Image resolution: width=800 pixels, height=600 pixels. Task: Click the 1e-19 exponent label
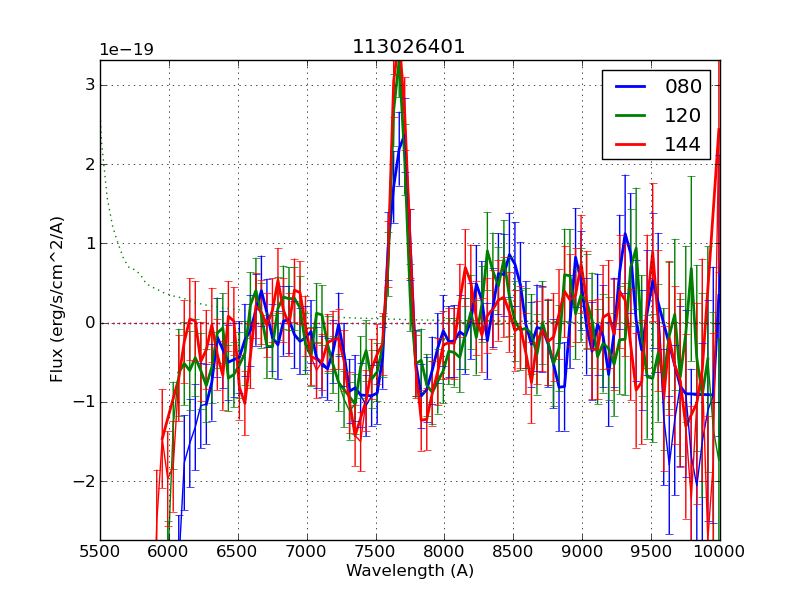126,50
